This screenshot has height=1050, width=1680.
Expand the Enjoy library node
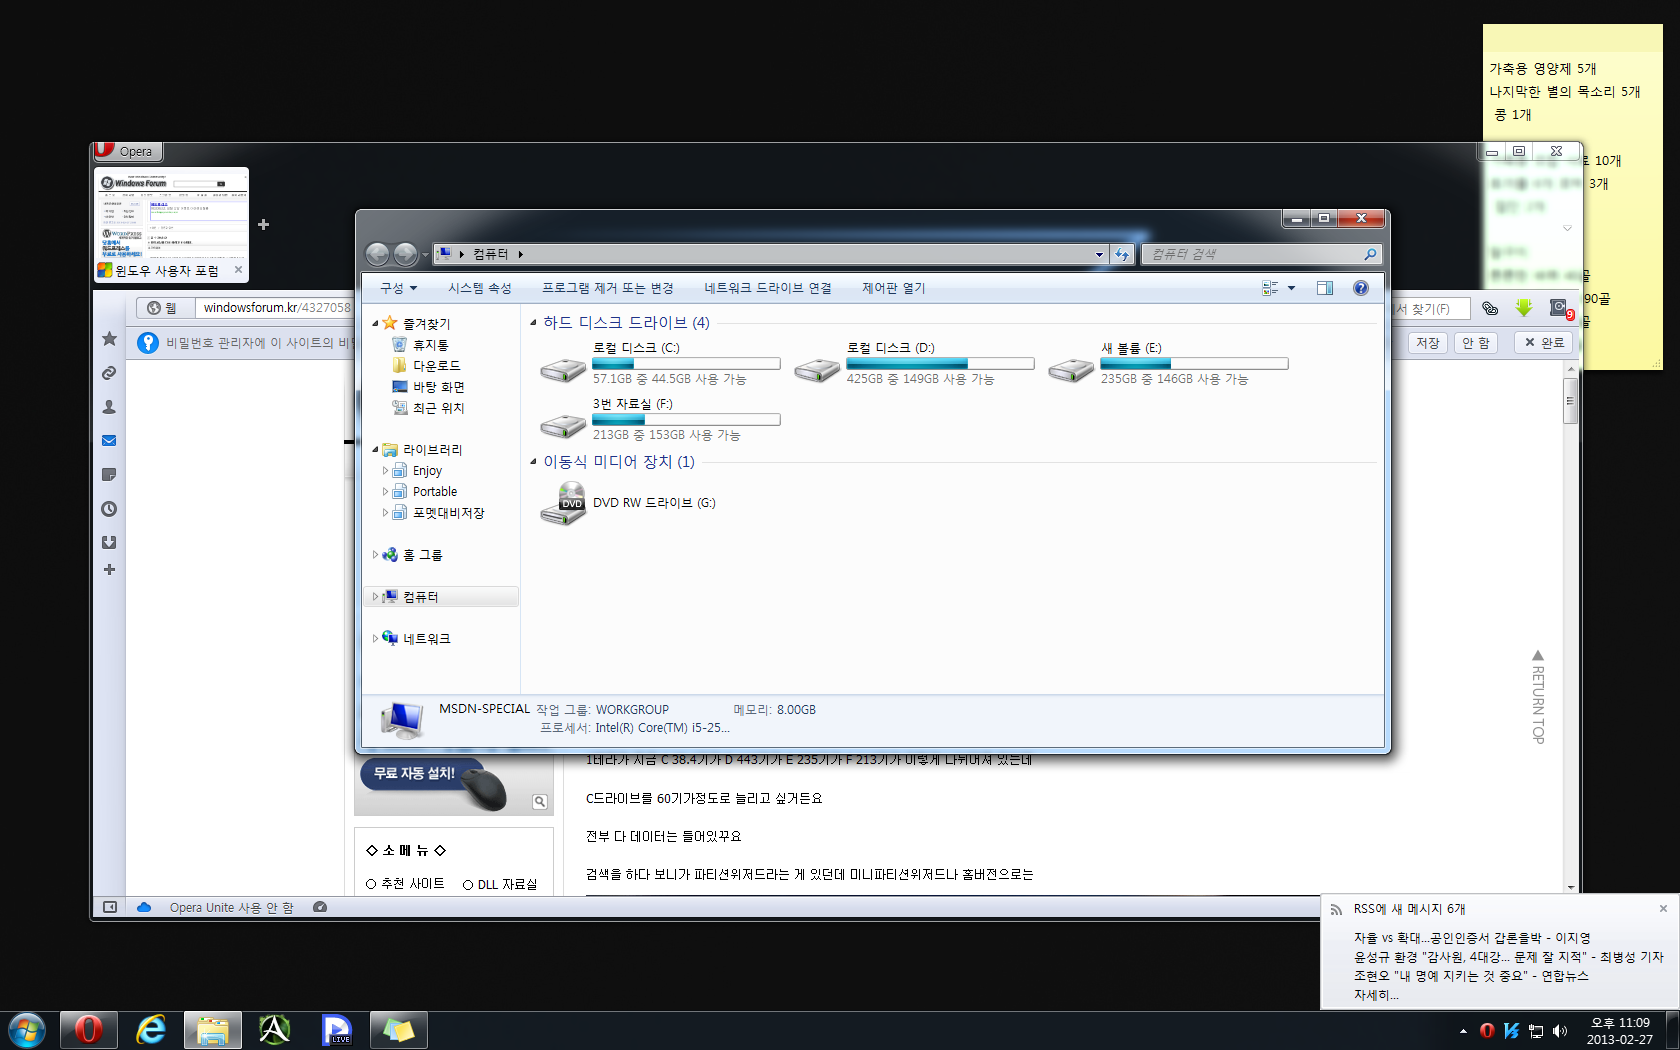point(385,470)
